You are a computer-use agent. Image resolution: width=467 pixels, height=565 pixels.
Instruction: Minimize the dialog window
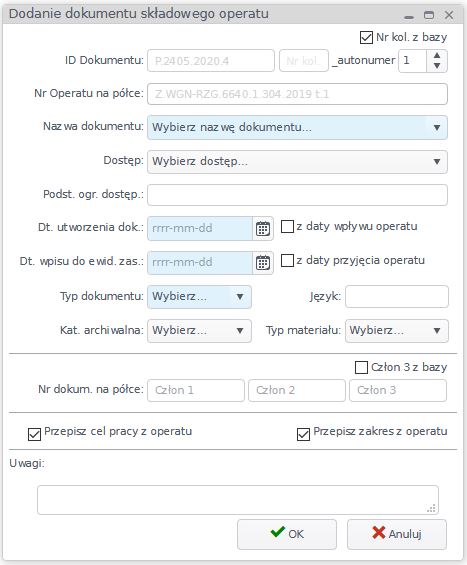(x=409, y=16)
